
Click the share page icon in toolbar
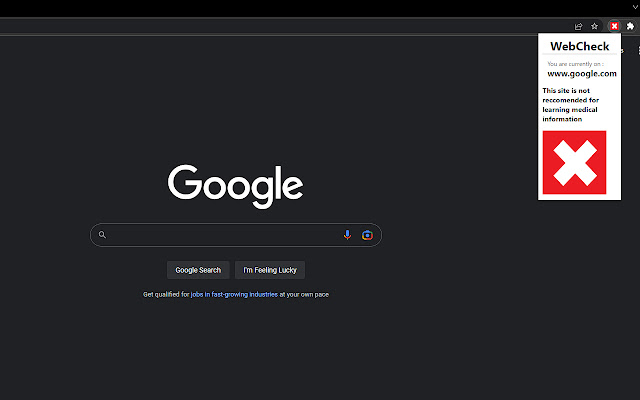578,27
